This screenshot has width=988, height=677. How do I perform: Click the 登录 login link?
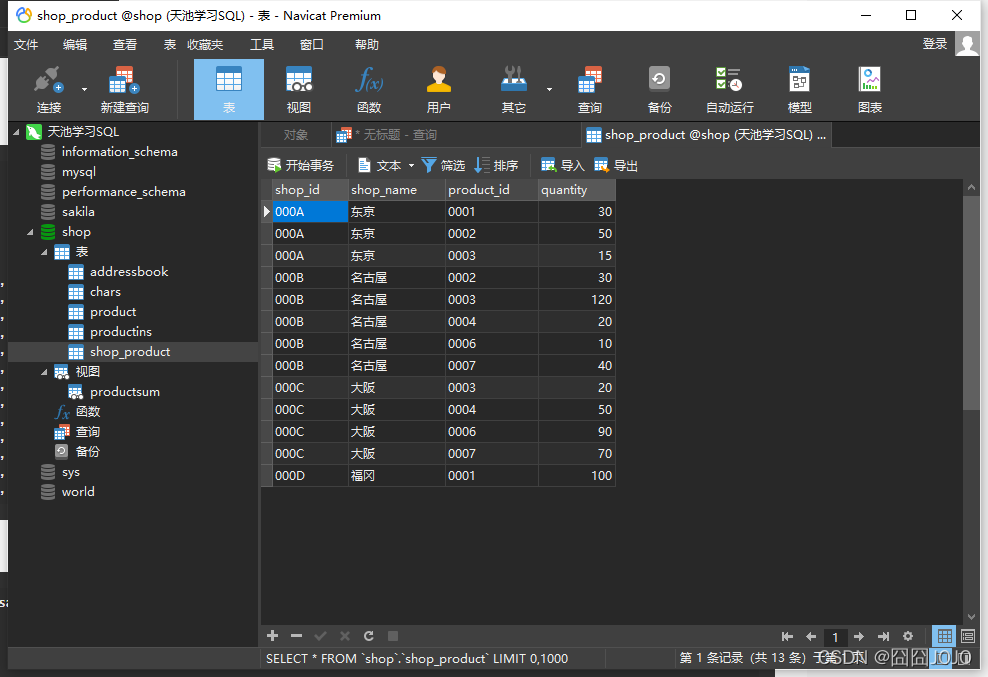pos(934,44)
